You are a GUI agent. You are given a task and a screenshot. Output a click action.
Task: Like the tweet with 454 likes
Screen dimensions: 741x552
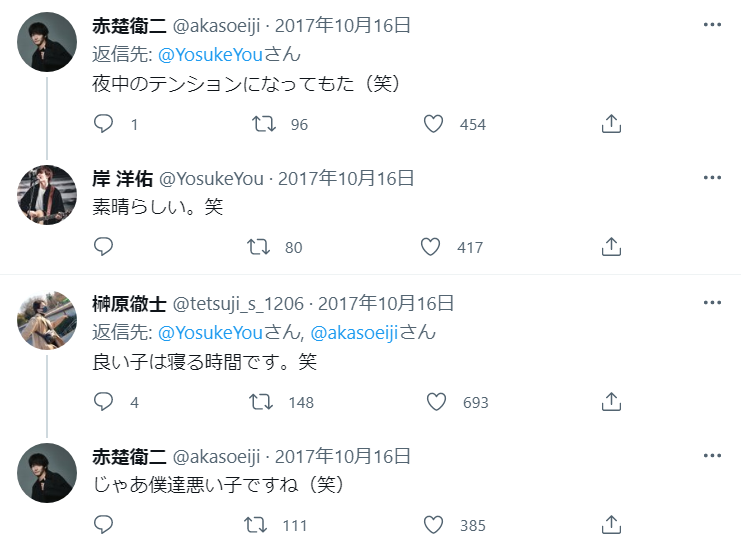point(433,124)
